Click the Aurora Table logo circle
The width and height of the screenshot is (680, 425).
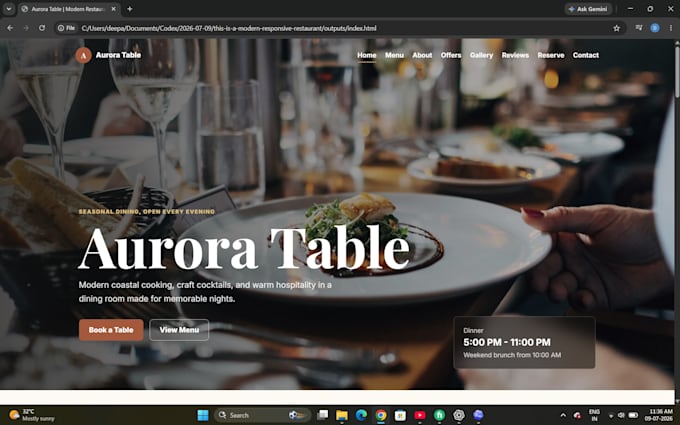pyautogui.click(x=83, y=55)
